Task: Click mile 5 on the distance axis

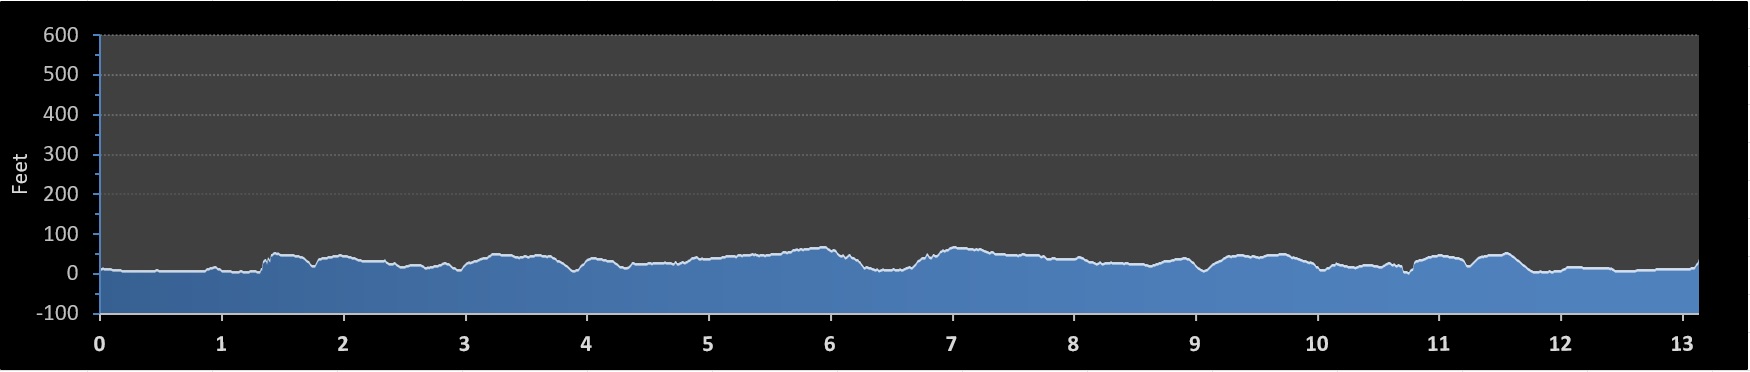Action: click(x=708, y=344)
